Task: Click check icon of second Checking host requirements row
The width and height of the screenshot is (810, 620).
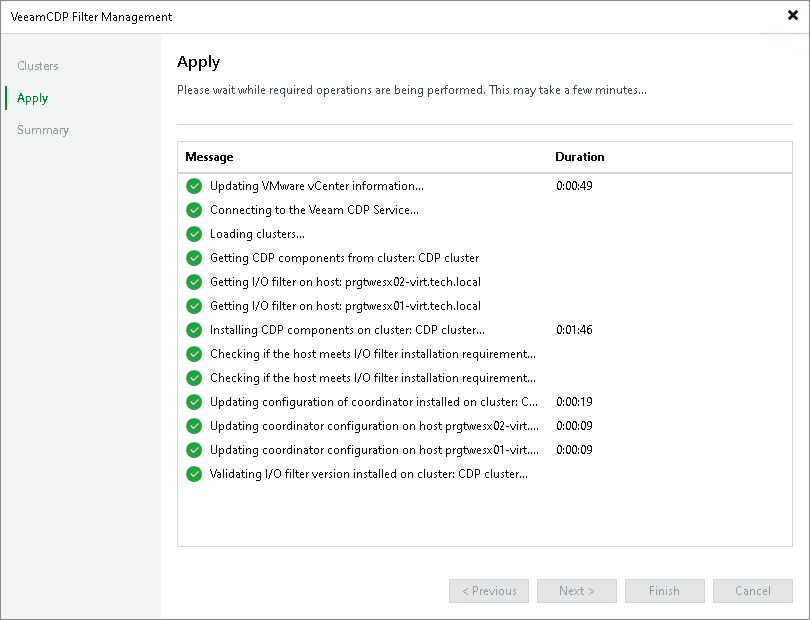Action: (194, 378)
